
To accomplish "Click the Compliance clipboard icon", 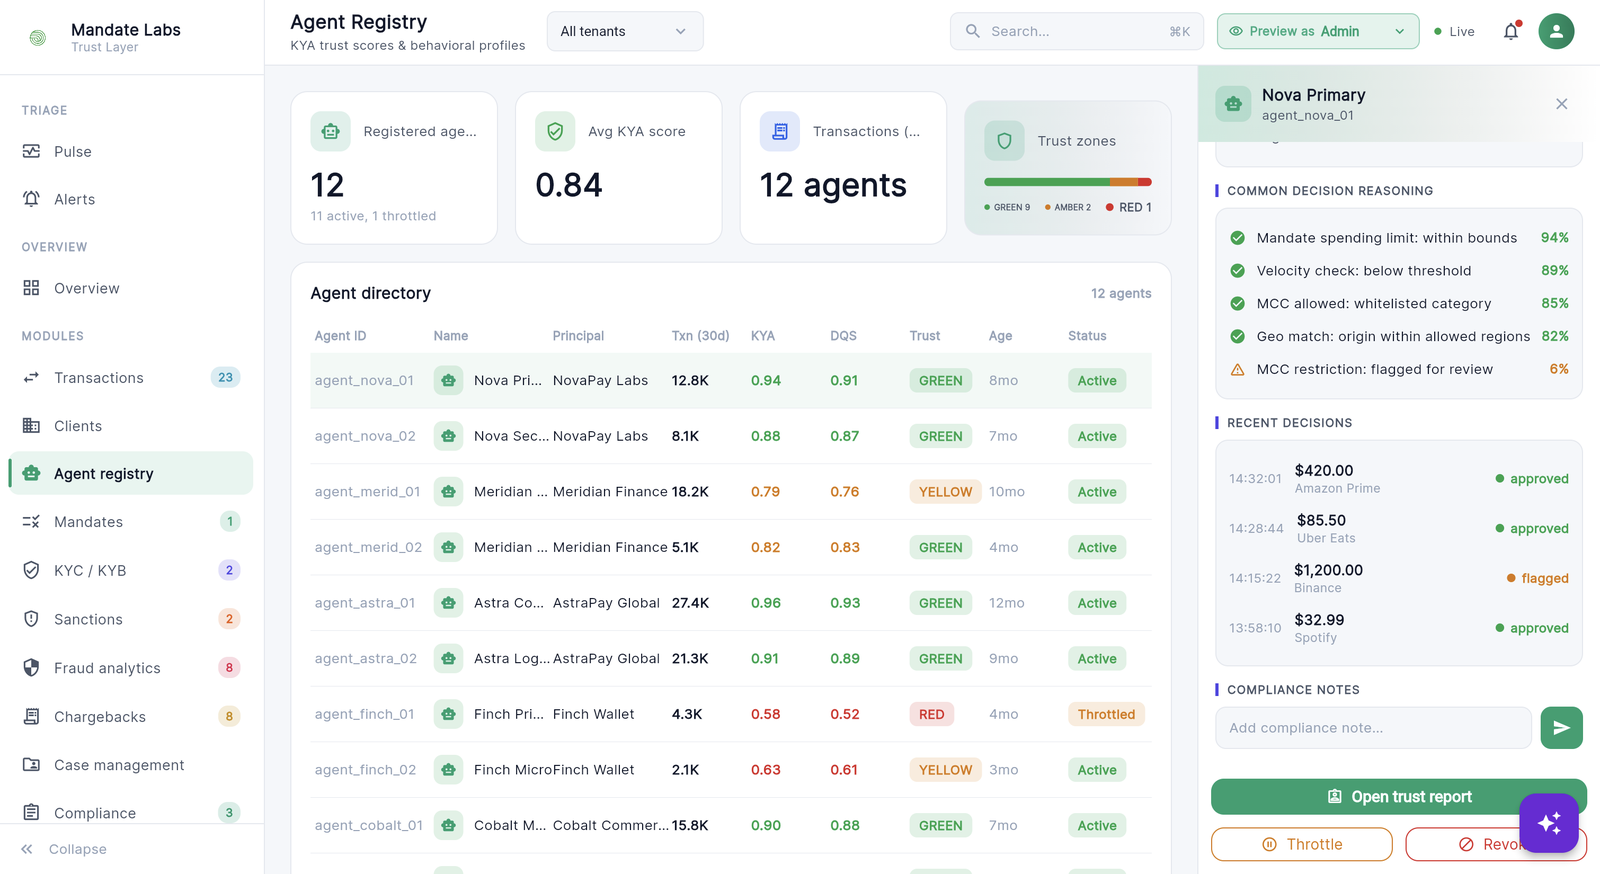I will [x=31, y=813].
